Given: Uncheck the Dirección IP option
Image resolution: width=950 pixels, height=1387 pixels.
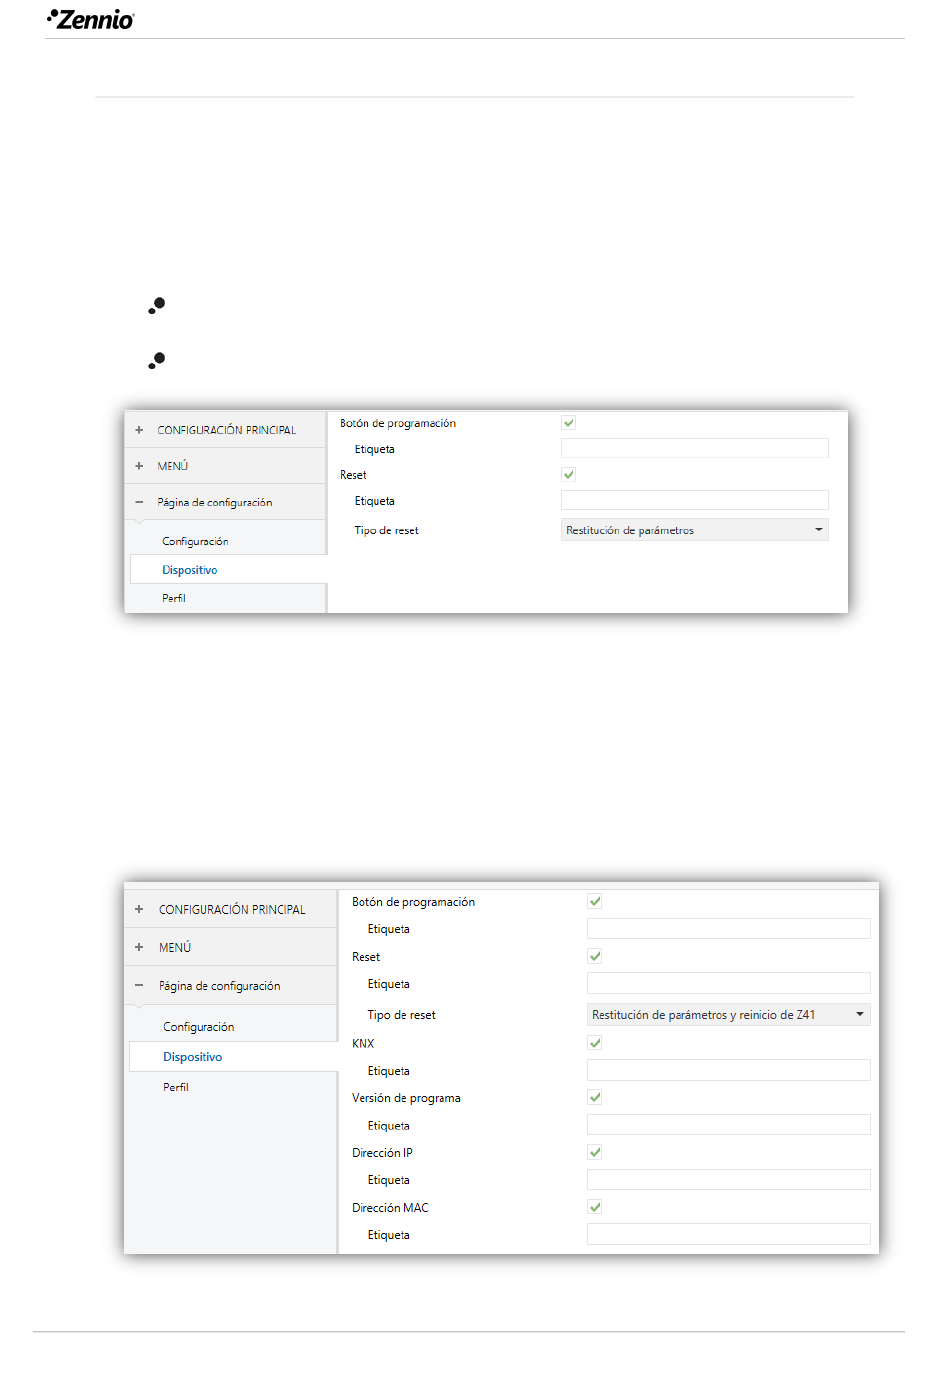Looking at the screenshot, I should pyautogui.click(x=595, y=1152).
